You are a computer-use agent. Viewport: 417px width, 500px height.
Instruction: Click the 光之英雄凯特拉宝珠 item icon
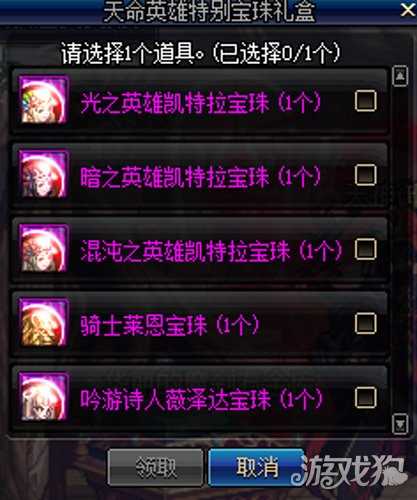point(43,100)
